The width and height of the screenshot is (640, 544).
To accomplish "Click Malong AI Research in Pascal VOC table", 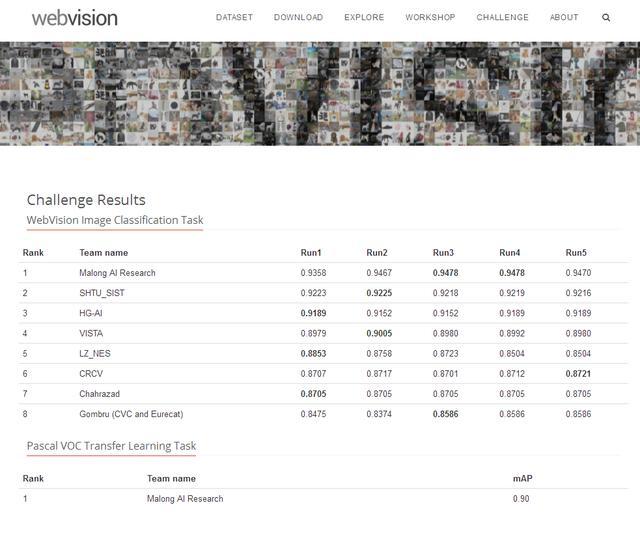I will pos(185,498).
